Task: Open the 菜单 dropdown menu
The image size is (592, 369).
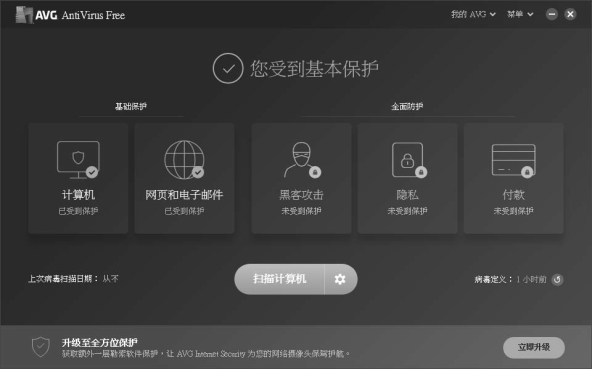Action: tap(520, 14)
